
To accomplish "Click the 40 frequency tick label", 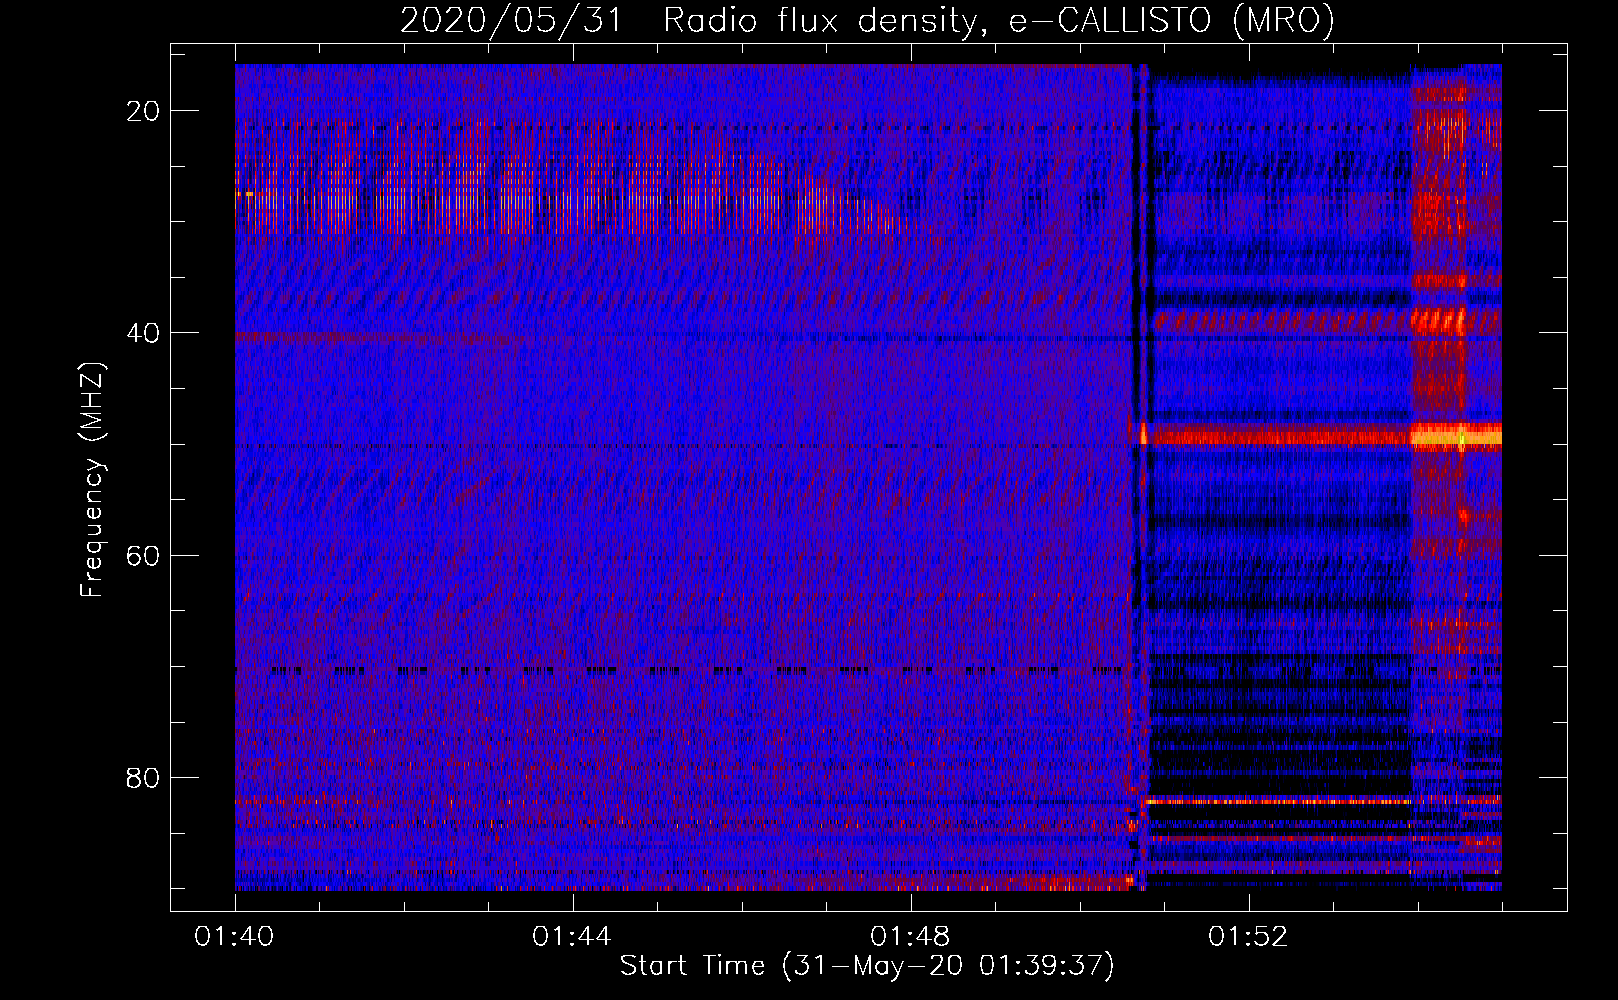I will pos(144,333).
